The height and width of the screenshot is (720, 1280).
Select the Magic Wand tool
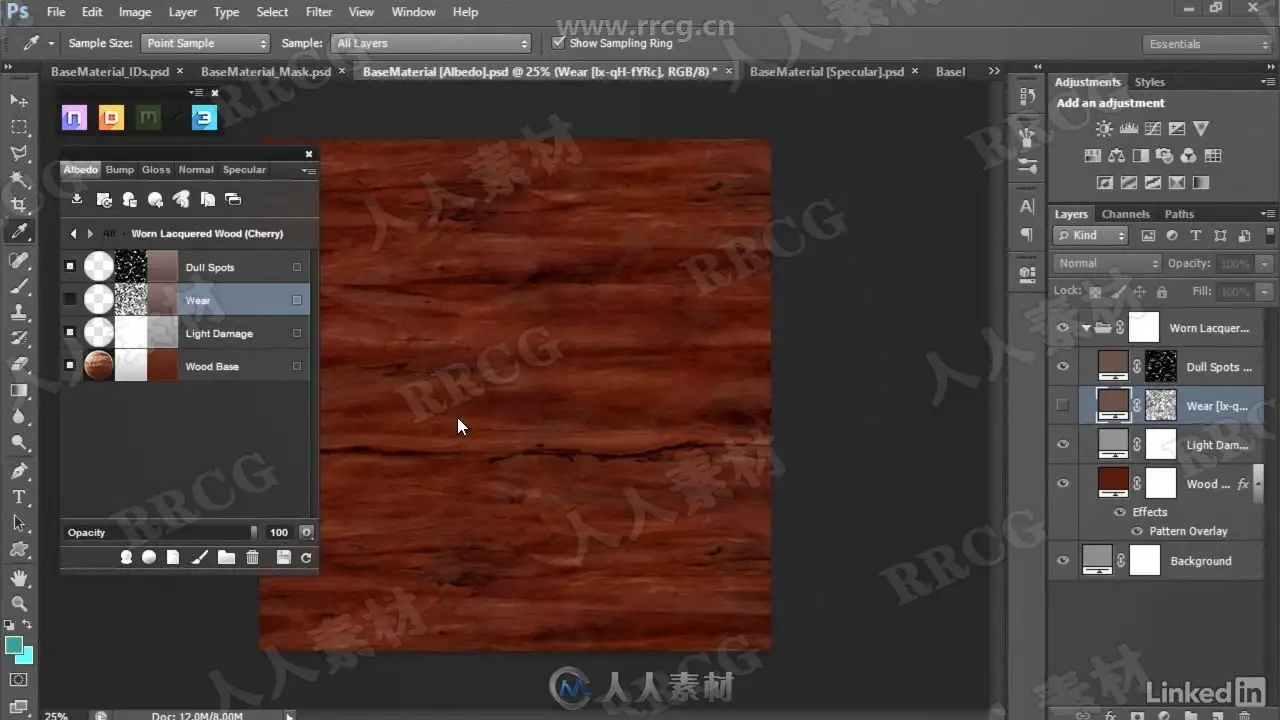pos(19,179)
